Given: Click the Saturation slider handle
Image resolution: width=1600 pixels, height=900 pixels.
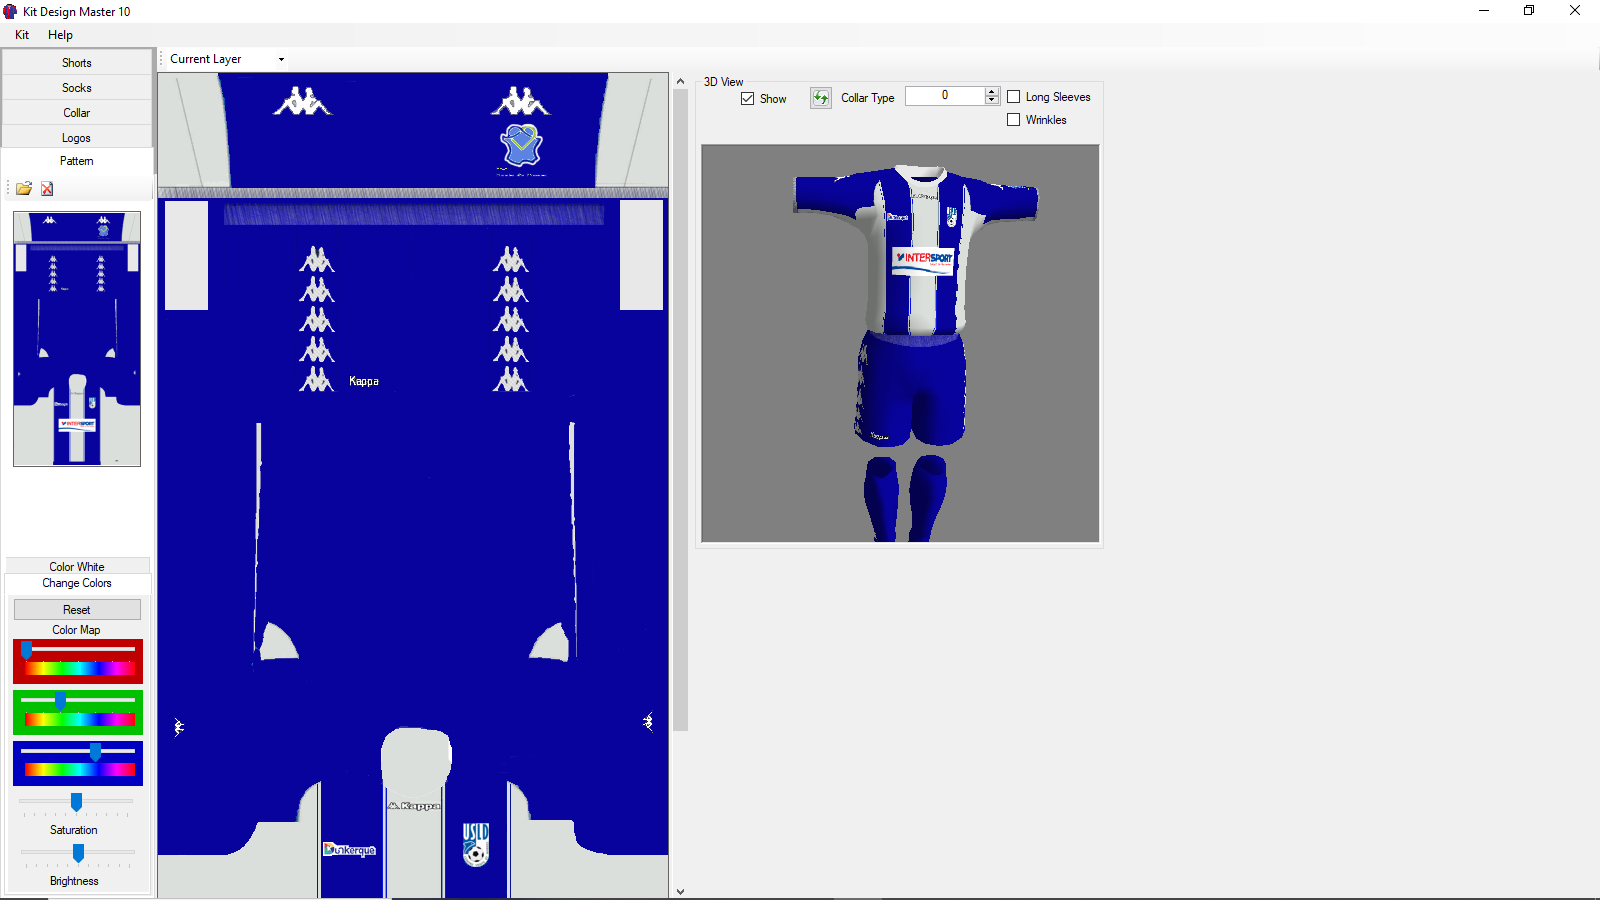Looking at the screenshot, I should tap(76, 802).
